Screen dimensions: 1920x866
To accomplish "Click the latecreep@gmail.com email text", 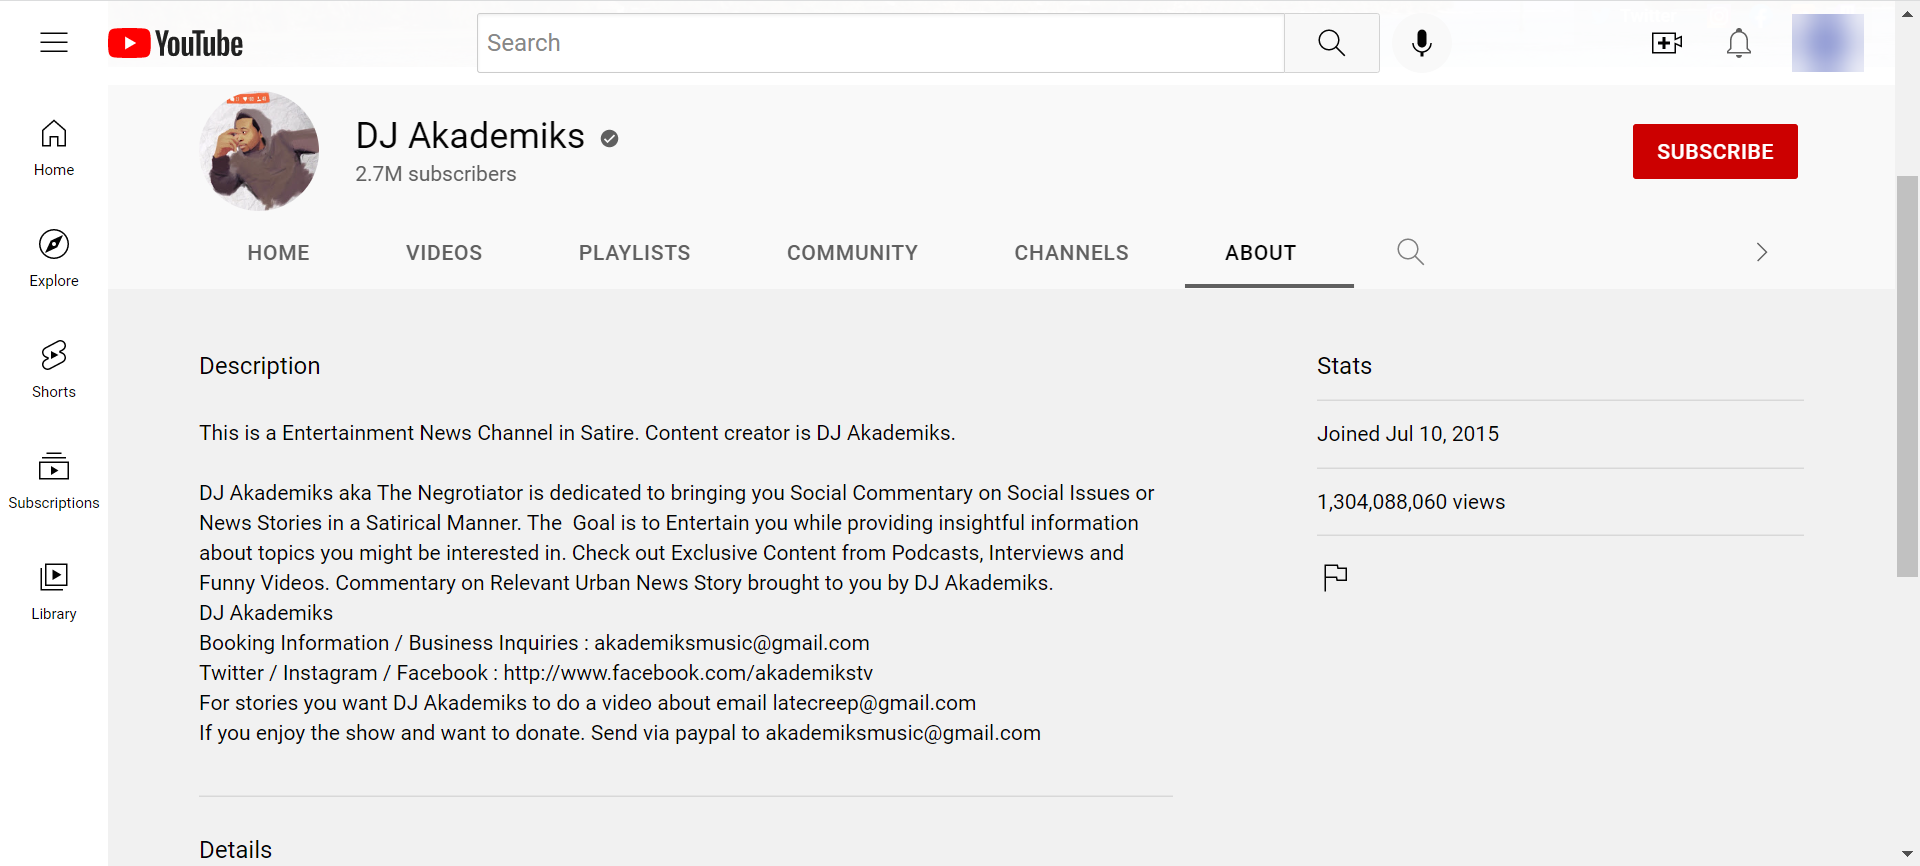I will [x=874, y=703].
